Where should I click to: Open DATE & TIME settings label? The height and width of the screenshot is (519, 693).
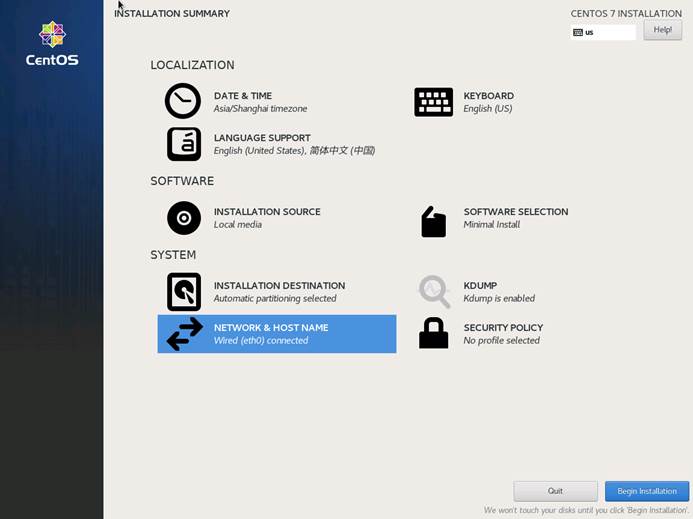(243, 96)
